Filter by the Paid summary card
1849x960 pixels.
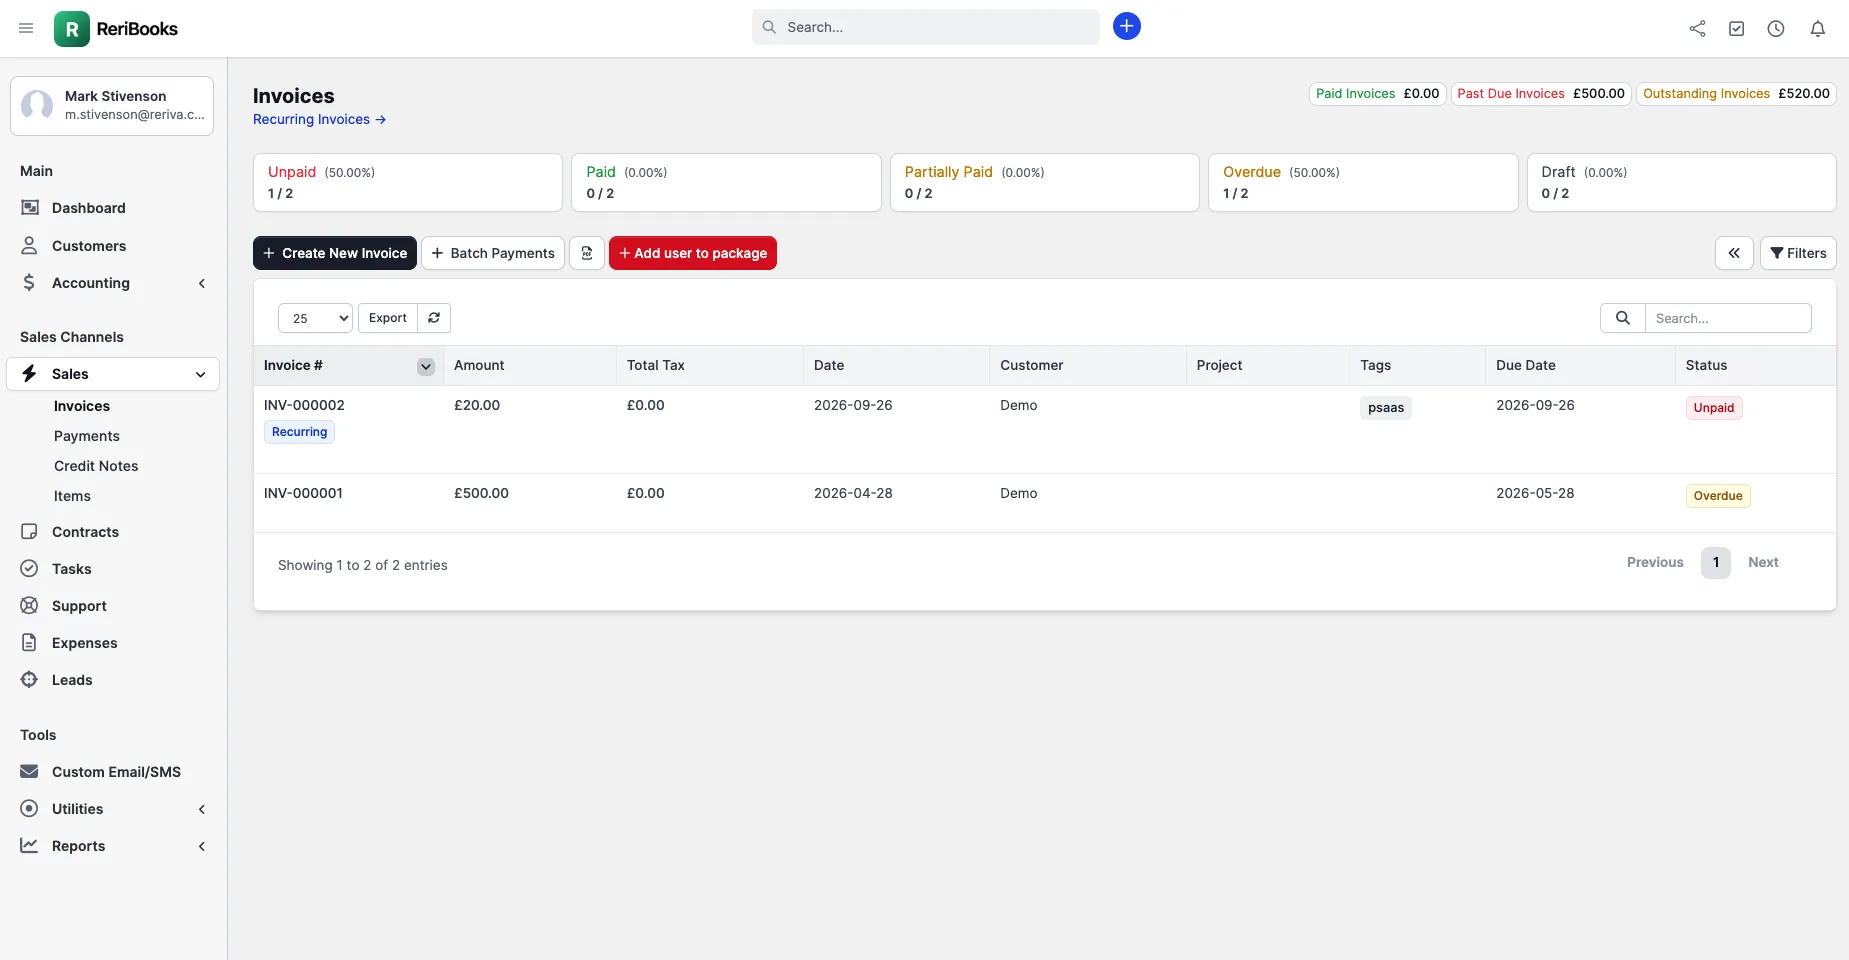(x=726, y=182)
